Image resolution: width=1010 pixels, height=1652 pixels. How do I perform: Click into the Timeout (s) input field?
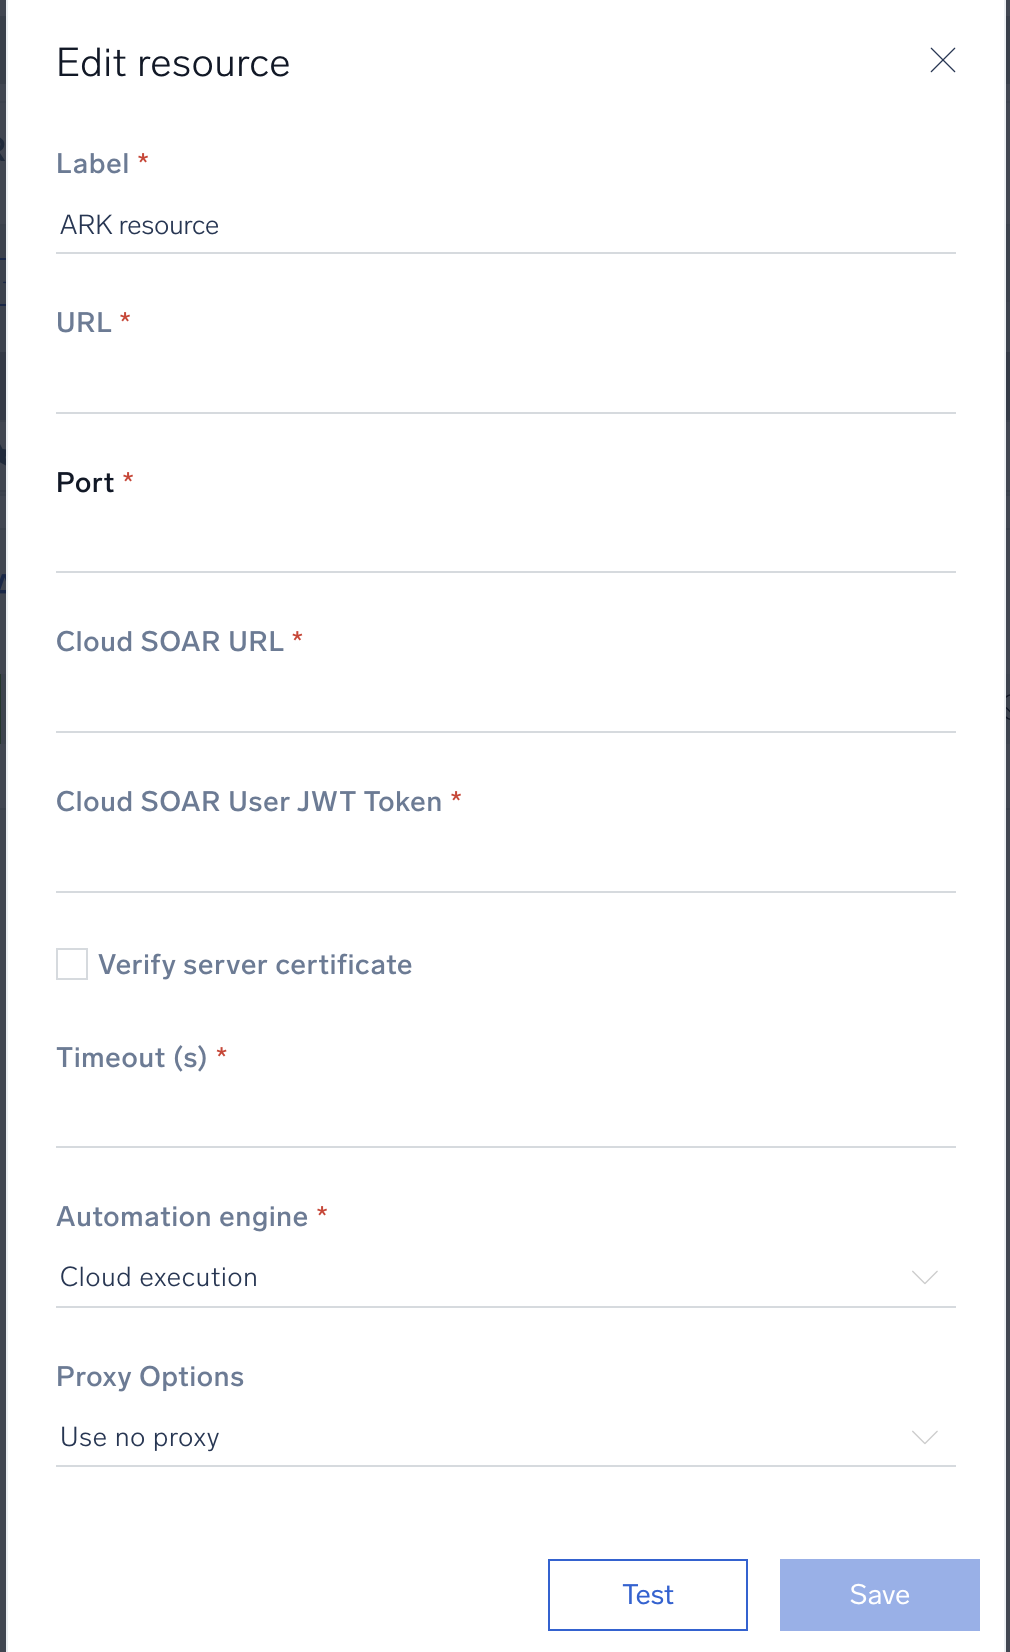(x=505, y=1118)
